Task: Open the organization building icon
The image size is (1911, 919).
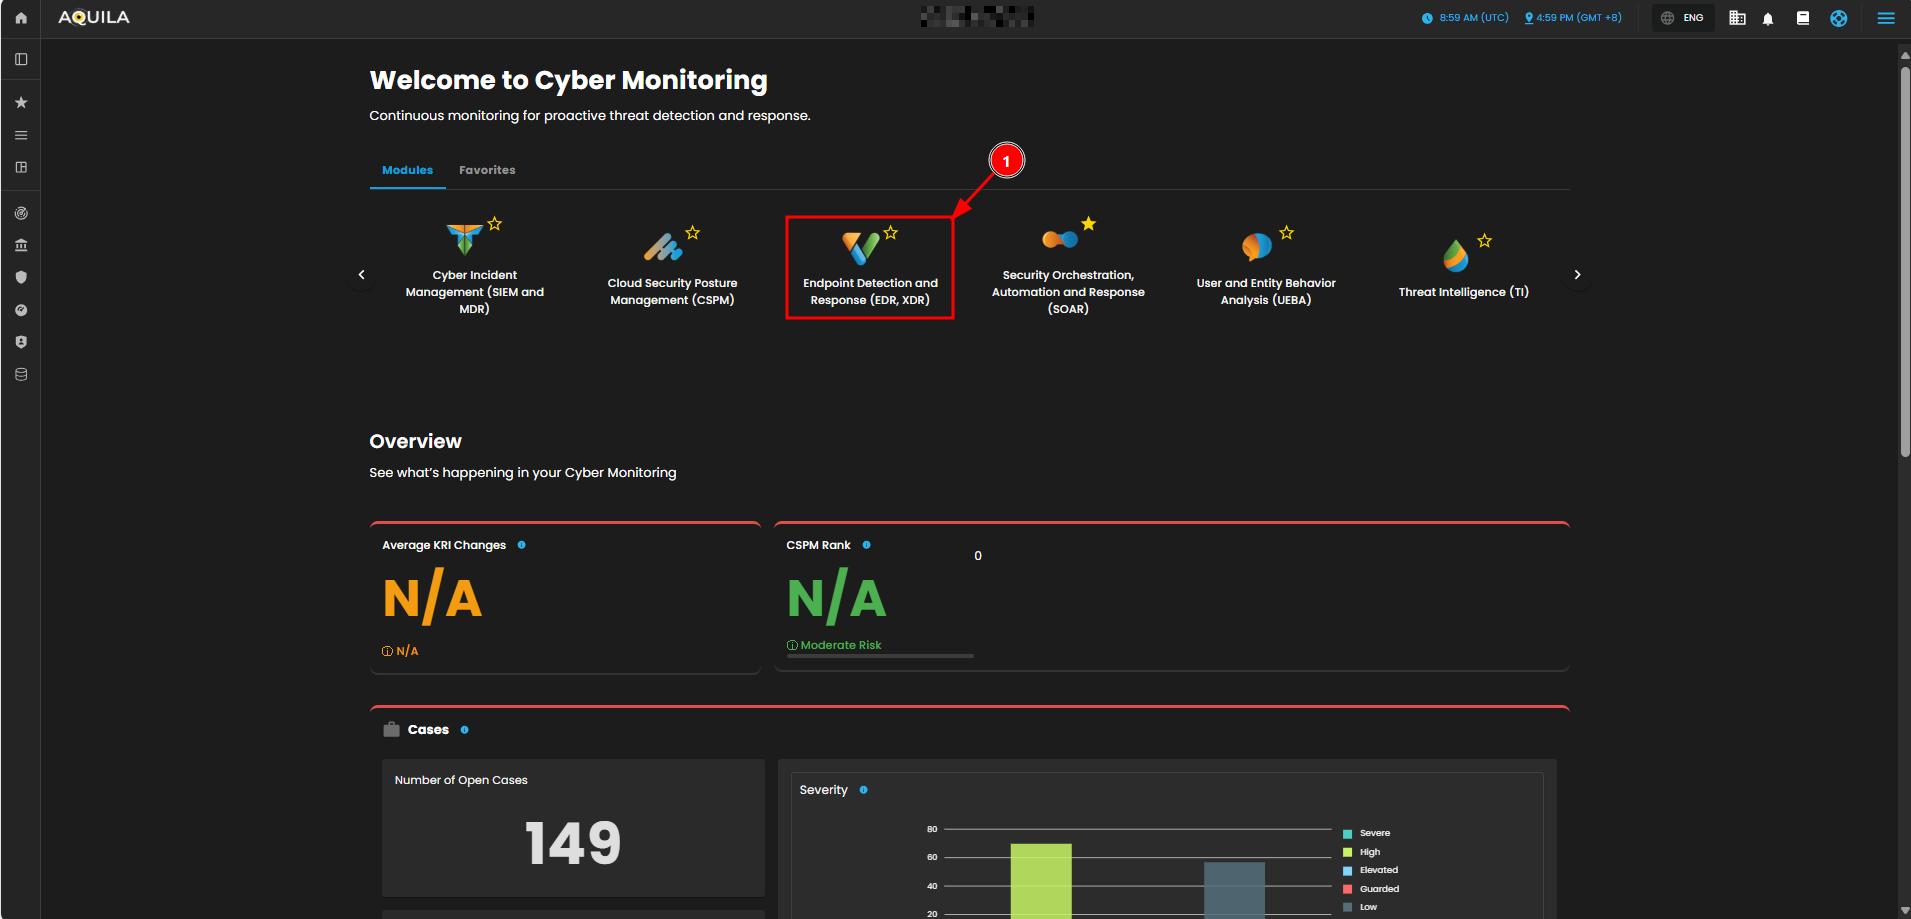Action: point(1737,18)
